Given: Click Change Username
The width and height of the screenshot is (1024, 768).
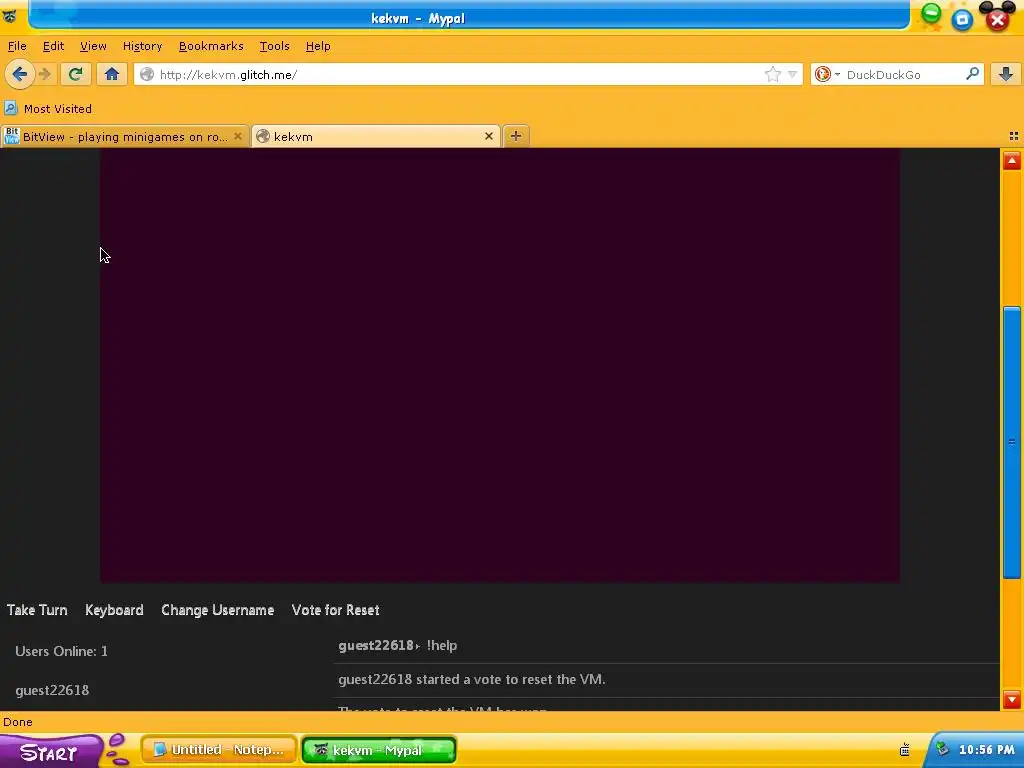Looking at the screenshot, I should click(217, 610).
